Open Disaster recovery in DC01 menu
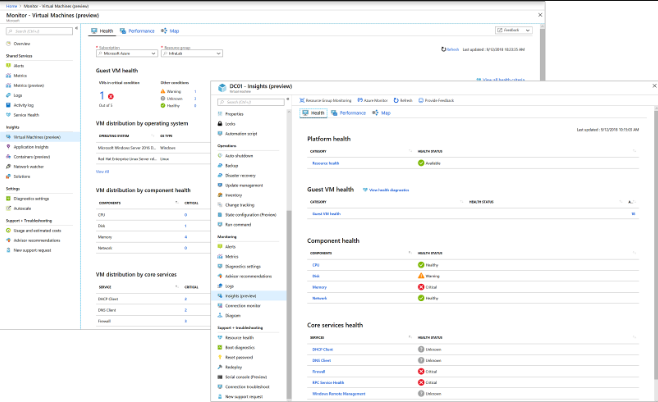This screenshot has height=402, width=658. [240, 176]
